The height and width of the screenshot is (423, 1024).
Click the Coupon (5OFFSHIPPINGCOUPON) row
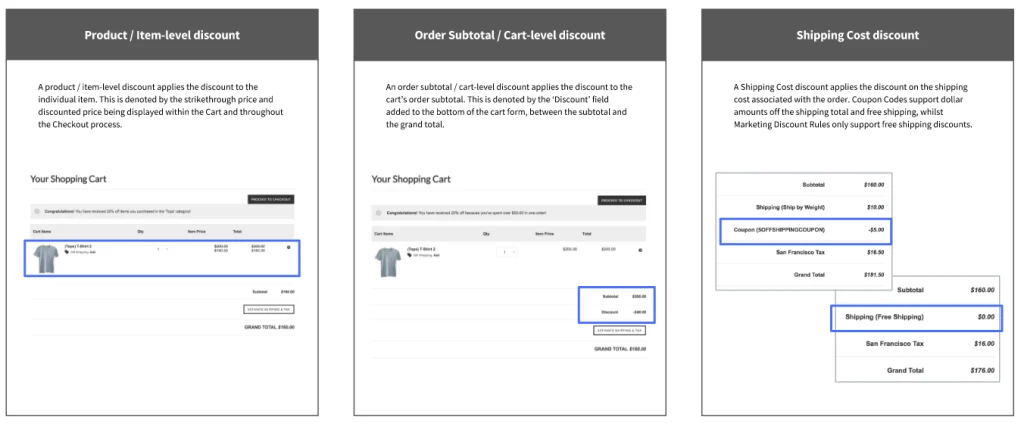[x=806, y=231]
